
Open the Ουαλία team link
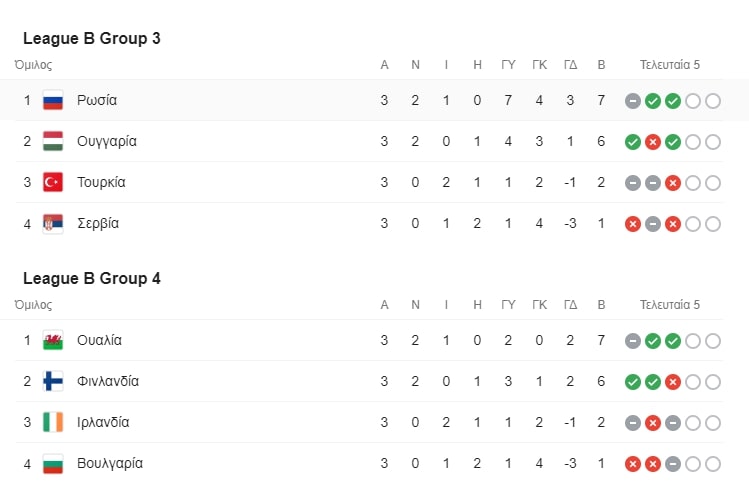pos(99,340)
